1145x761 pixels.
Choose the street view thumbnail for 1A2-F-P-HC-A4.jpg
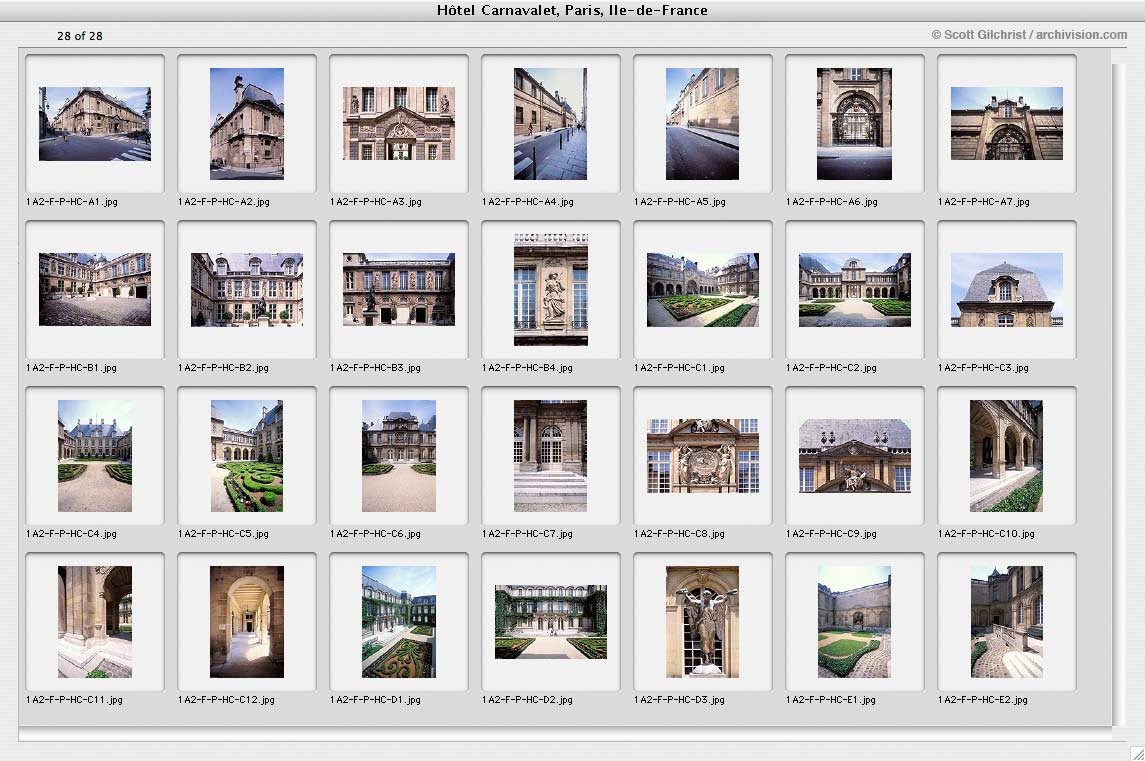(x=551, y=124)
